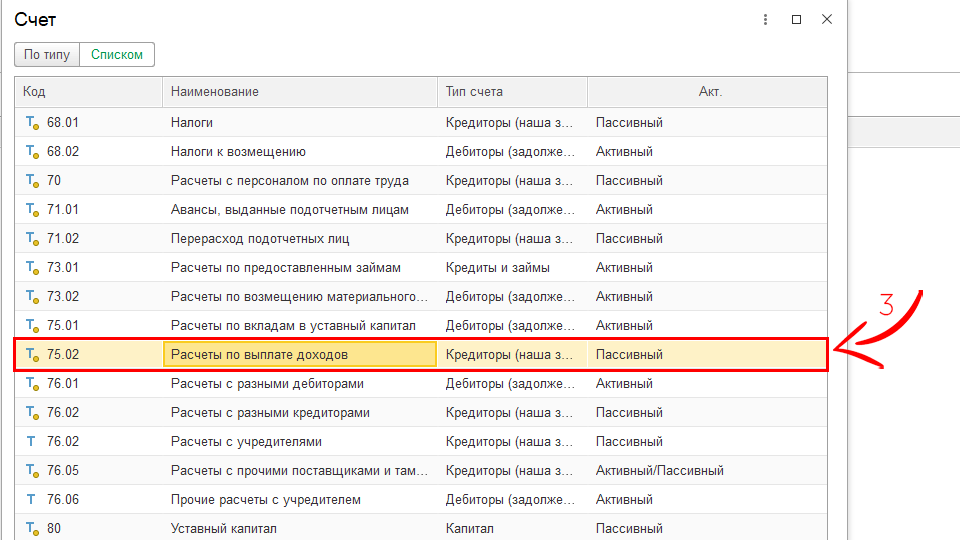Screen dimensions: 960x540
Task: Click the T icon for Расчеты с учредителями
Action: coord(31,441)
